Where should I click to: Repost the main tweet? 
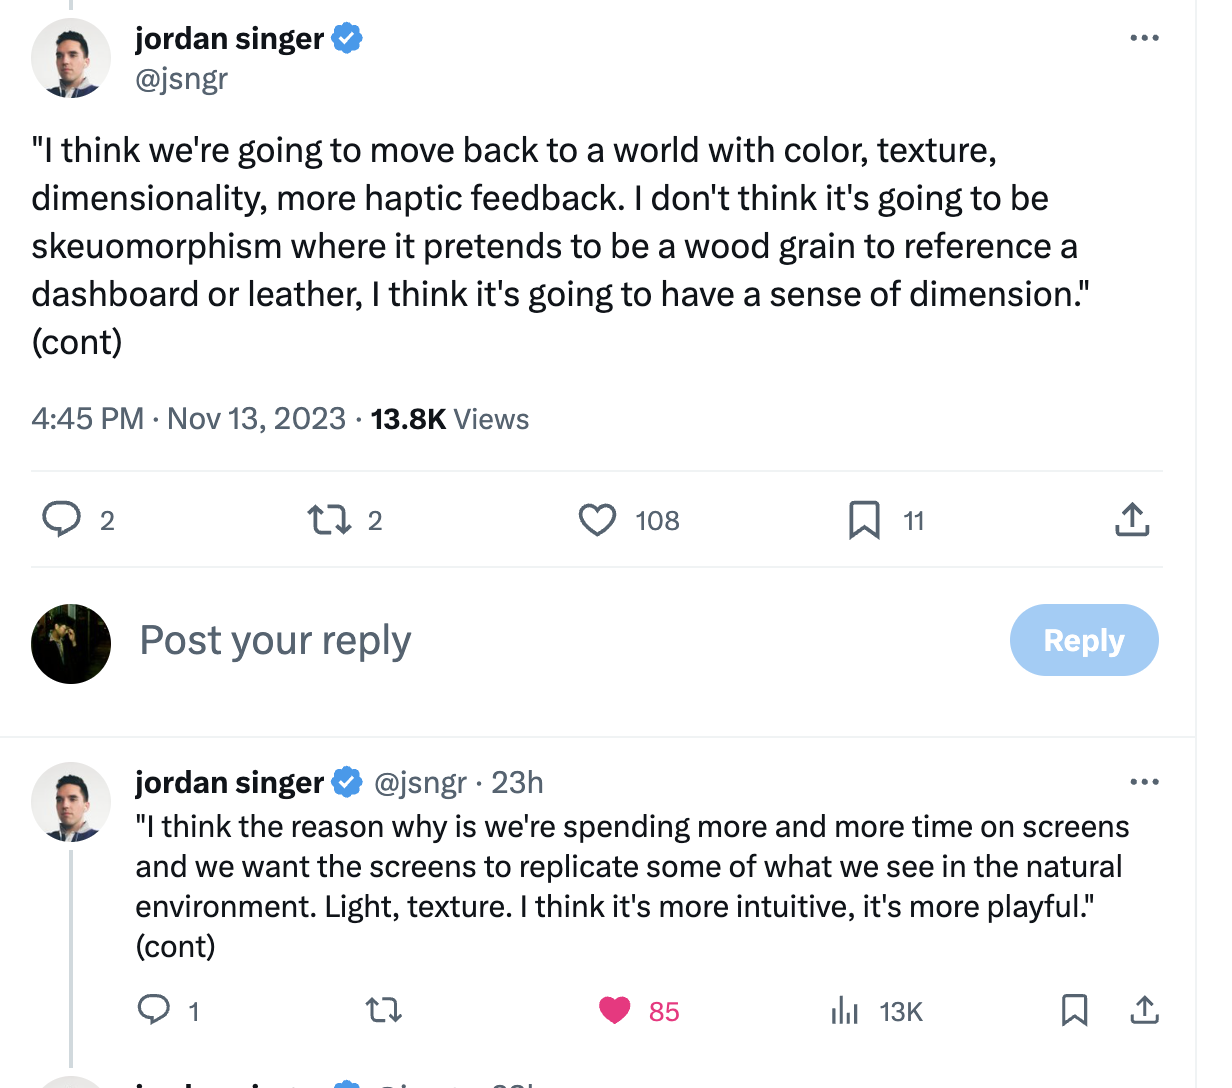coord(328,520)
